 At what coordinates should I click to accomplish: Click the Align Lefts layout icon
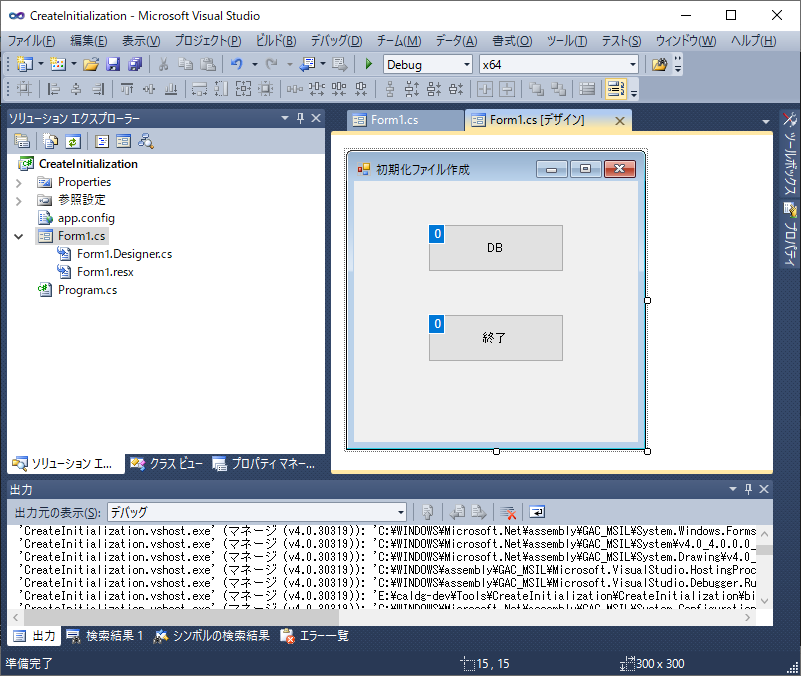[54, 89]
